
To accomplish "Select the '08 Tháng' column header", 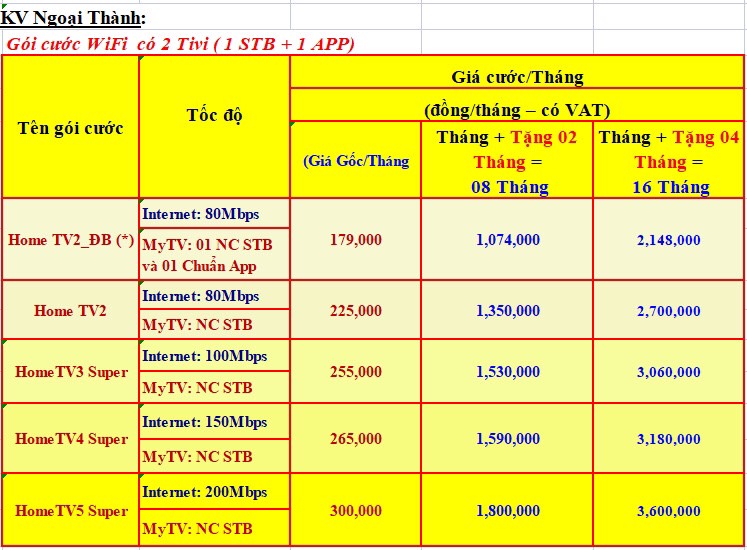I will coord(507,162).
